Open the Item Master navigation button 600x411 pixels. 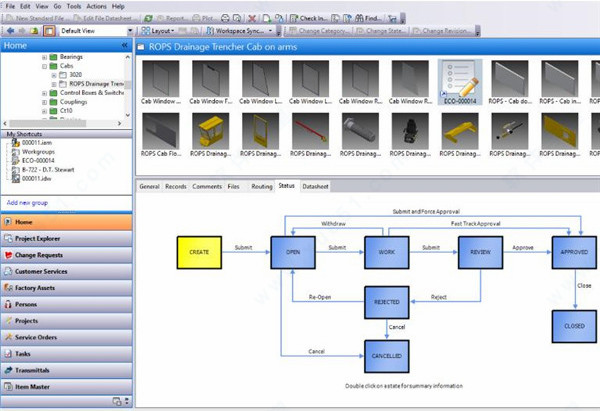[x=67, y=387]
